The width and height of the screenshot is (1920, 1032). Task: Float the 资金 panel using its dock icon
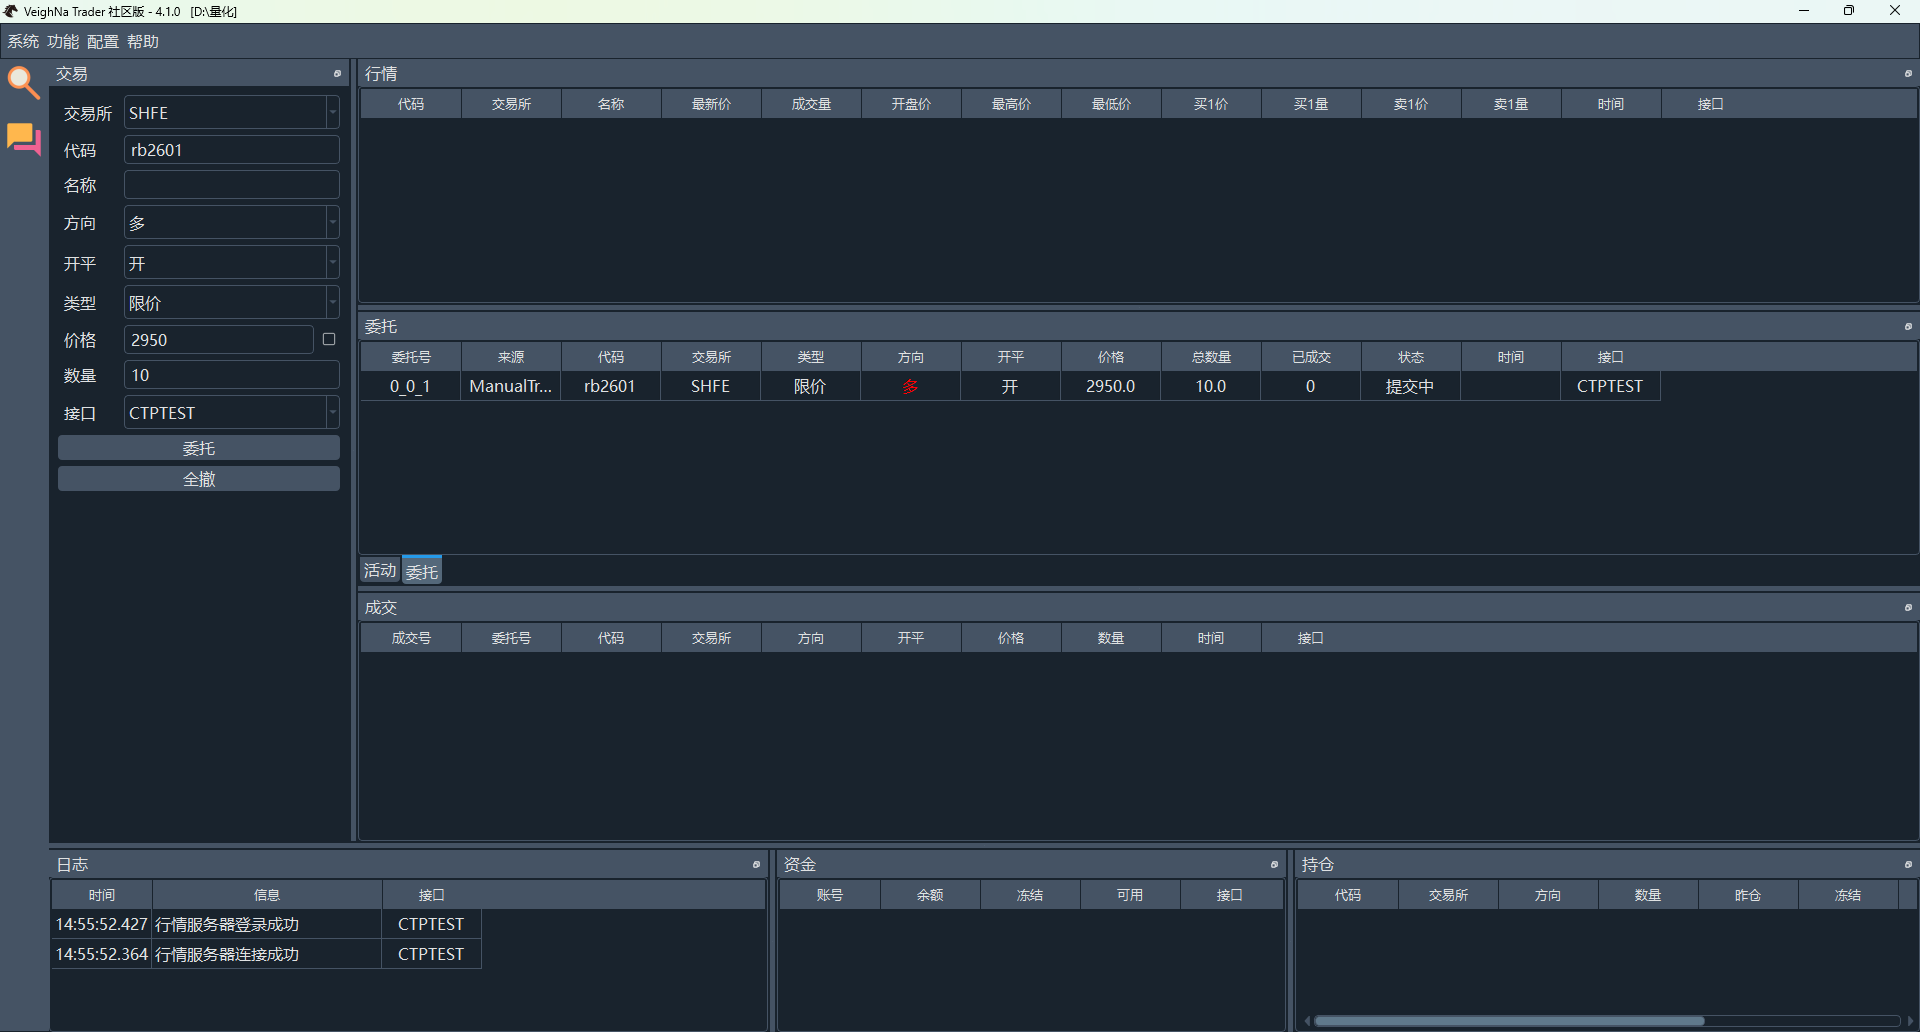[1274, 865]
